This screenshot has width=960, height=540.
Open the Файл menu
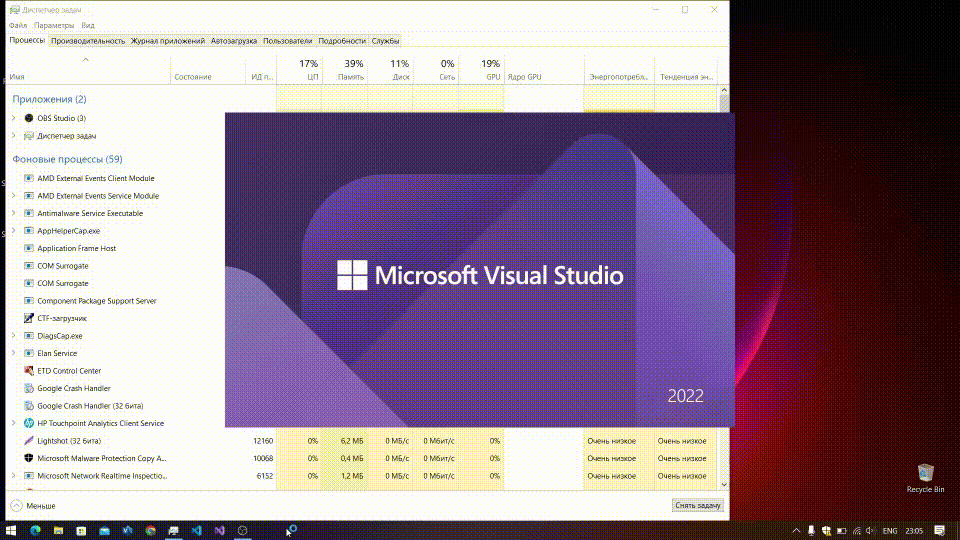pos(18,25)
